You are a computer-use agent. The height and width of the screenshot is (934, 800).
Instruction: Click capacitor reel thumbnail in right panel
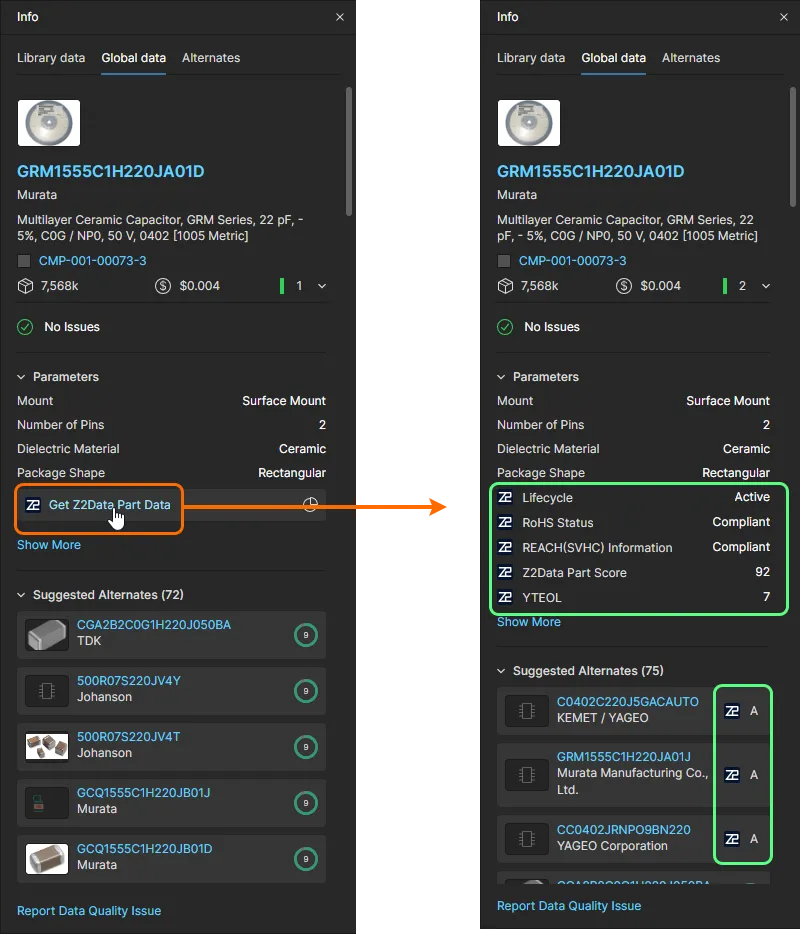pyautogui.click(x=529, y=123)
